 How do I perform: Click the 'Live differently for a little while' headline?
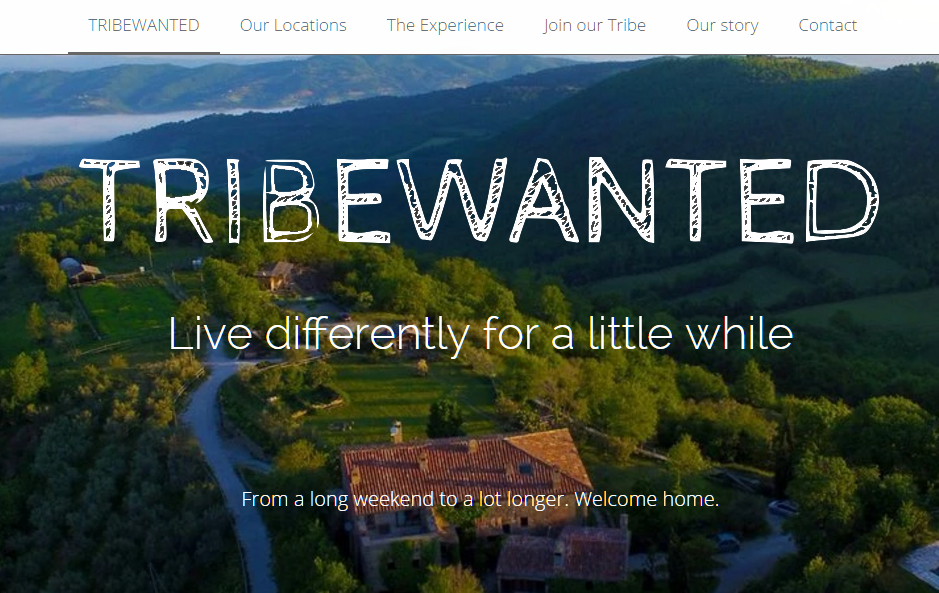[x=481, y=334]
